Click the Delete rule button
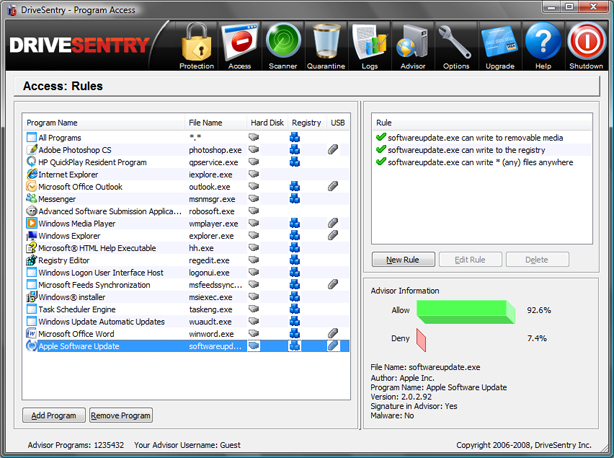This screenshot has height=458, width=614. (x=537, y=260)
